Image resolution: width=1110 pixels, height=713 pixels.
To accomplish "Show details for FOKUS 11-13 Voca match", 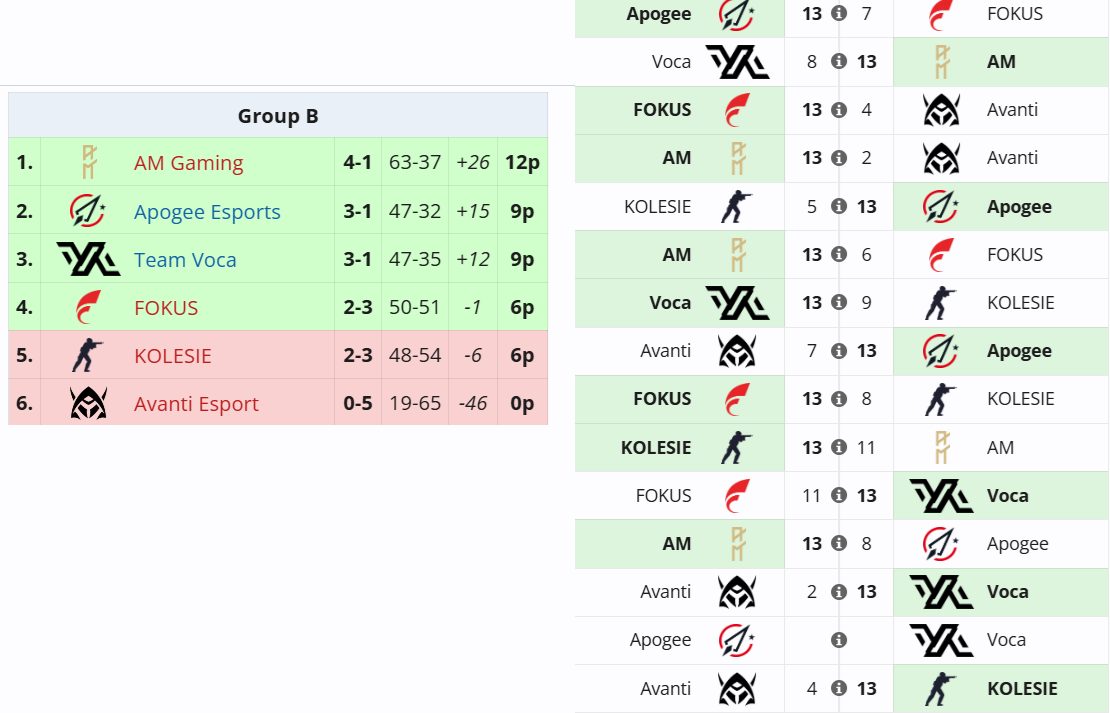I will coord(839,495).
